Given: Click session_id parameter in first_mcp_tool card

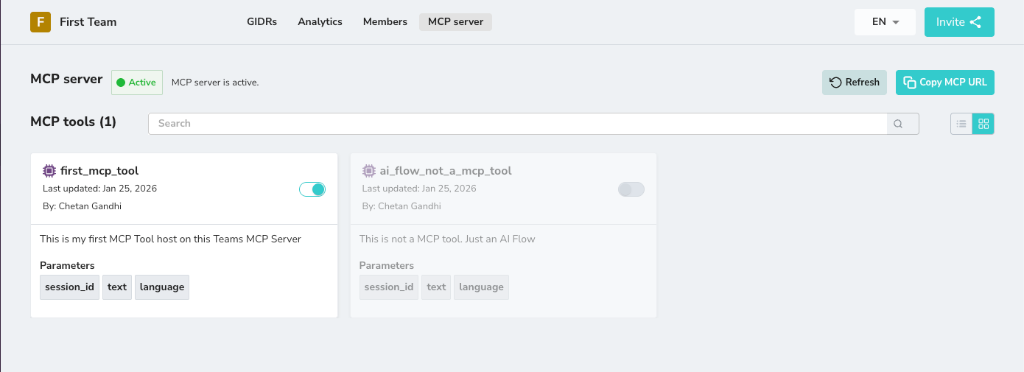Looking at the screenshot, I should (70, 287).
